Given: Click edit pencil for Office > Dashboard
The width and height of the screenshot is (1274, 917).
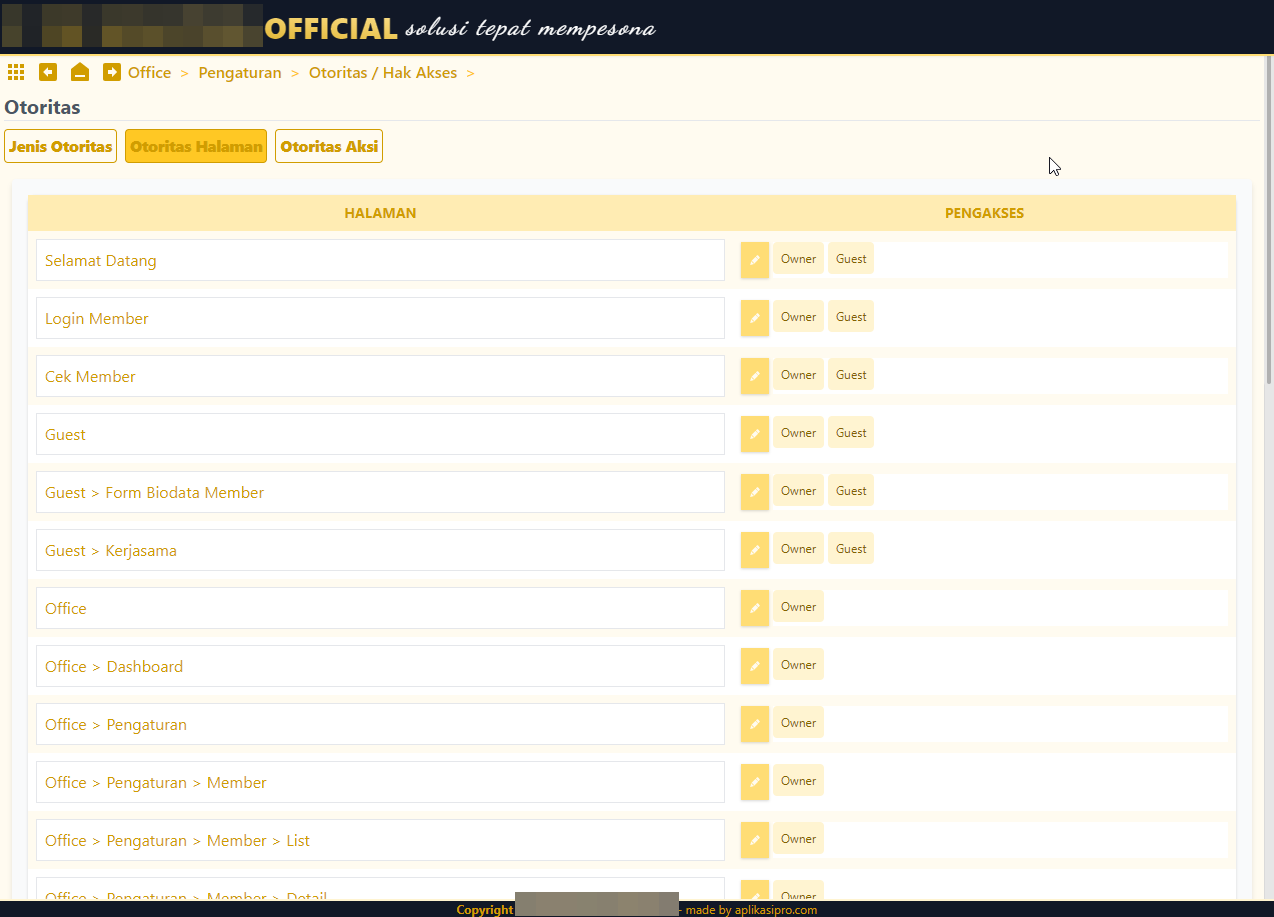Looking at the screenshot, I should pos(755,666).
